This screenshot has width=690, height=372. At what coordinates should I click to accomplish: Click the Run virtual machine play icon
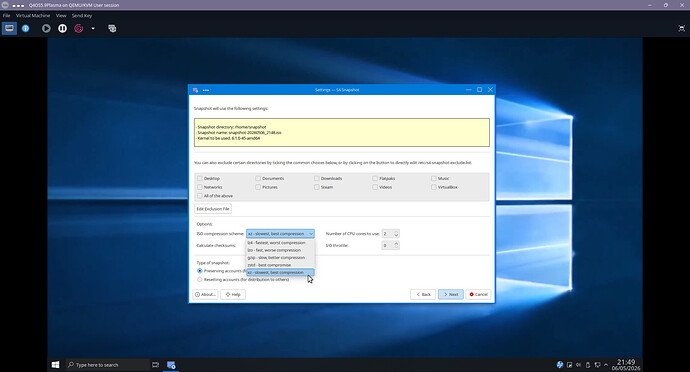point(46,29)
